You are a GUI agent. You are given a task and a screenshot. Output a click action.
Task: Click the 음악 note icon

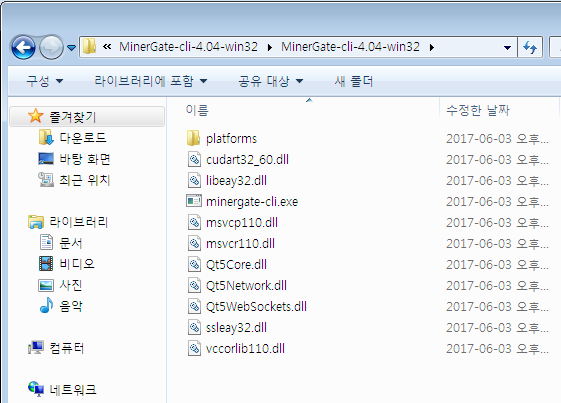(46, 305)
